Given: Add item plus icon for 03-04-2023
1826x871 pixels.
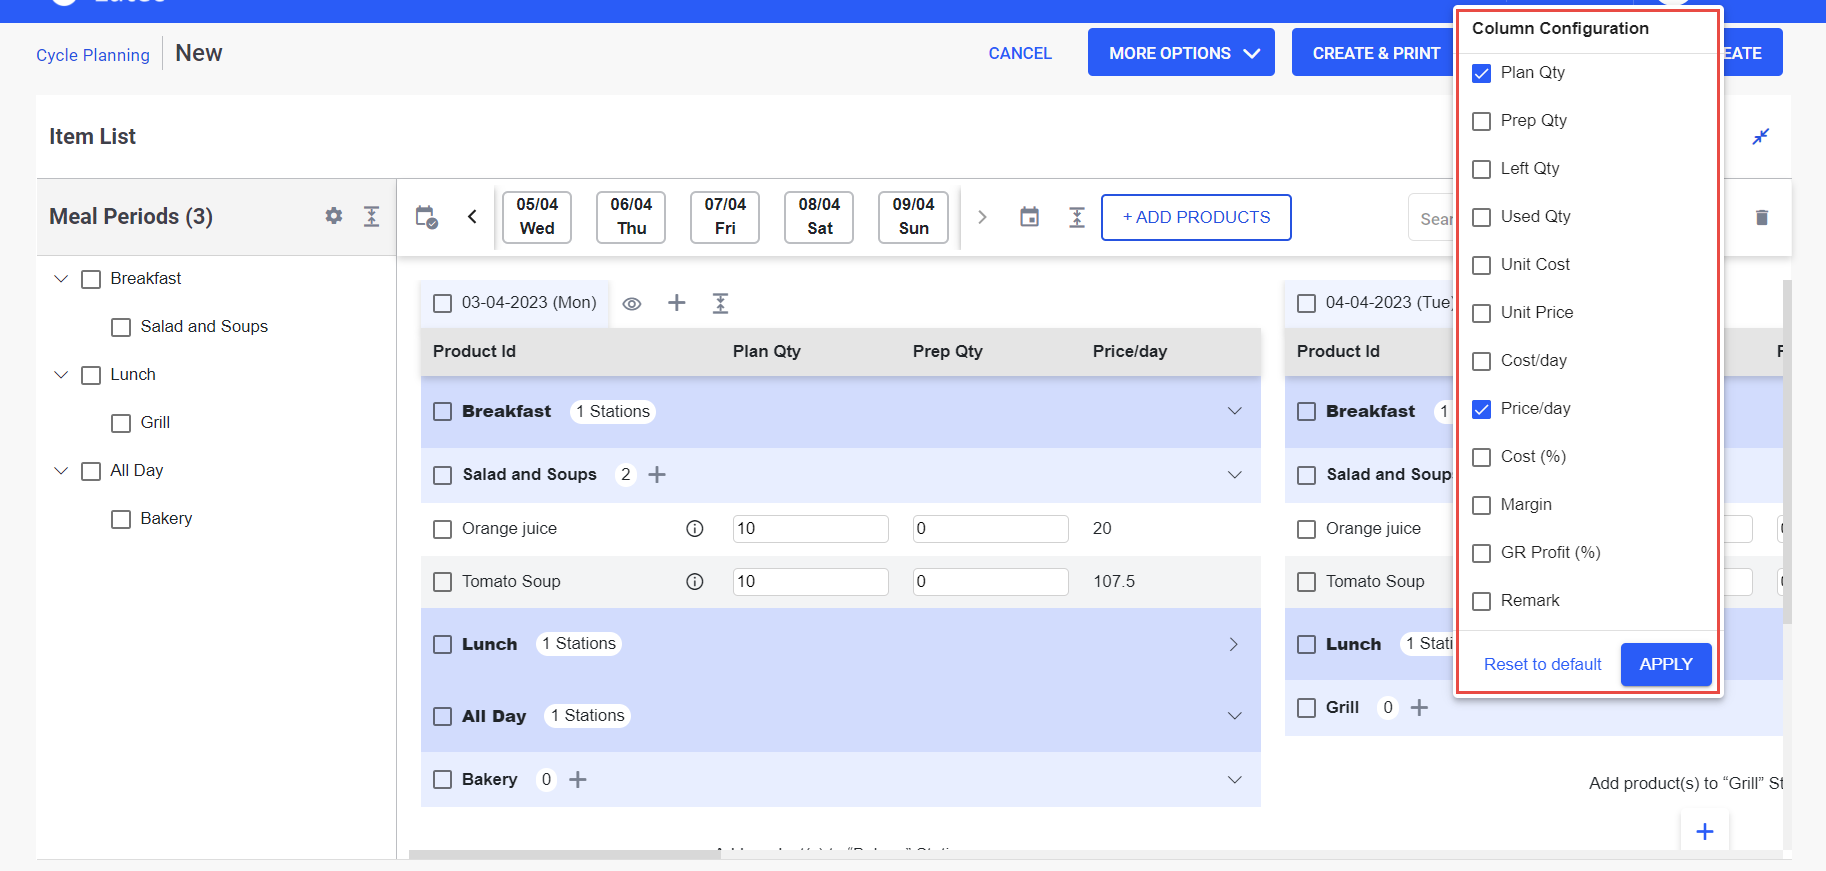Looking at the screenshot, I should coord(677,302).
